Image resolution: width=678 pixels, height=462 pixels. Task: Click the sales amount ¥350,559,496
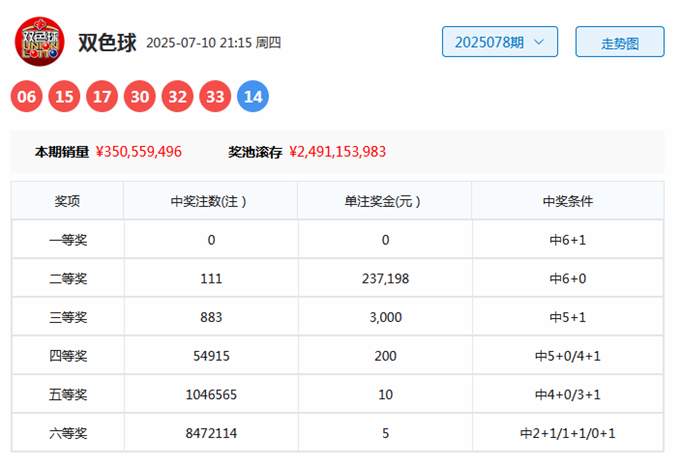tap(139, 152)
